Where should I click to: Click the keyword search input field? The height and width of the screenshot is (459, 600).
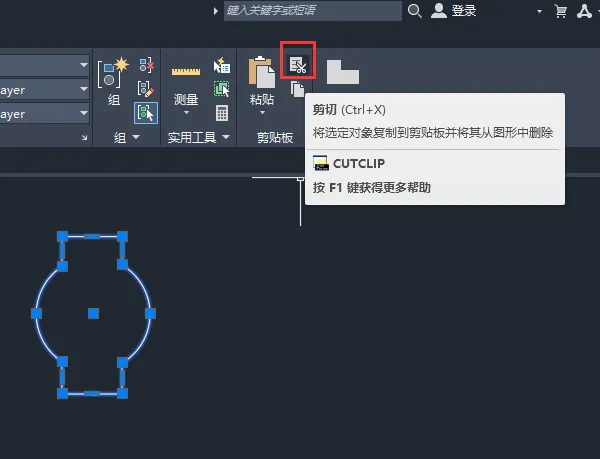click(x=313, y=10)
